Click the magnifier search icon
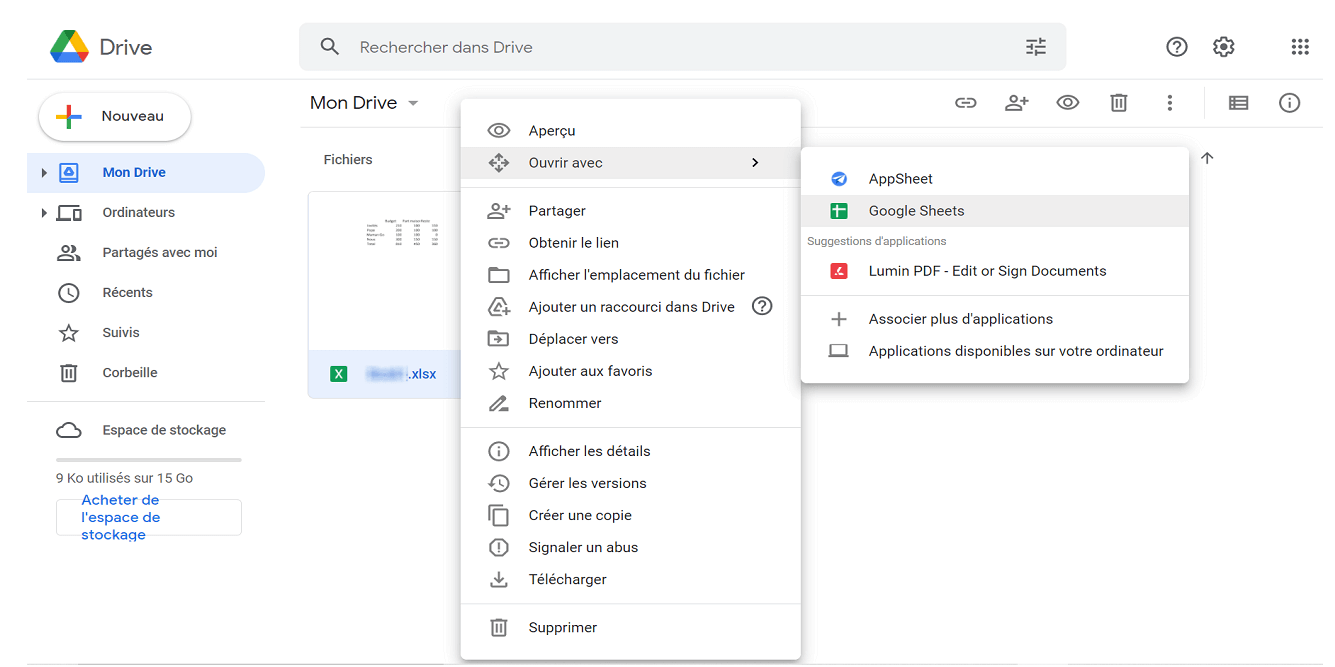 330,47
